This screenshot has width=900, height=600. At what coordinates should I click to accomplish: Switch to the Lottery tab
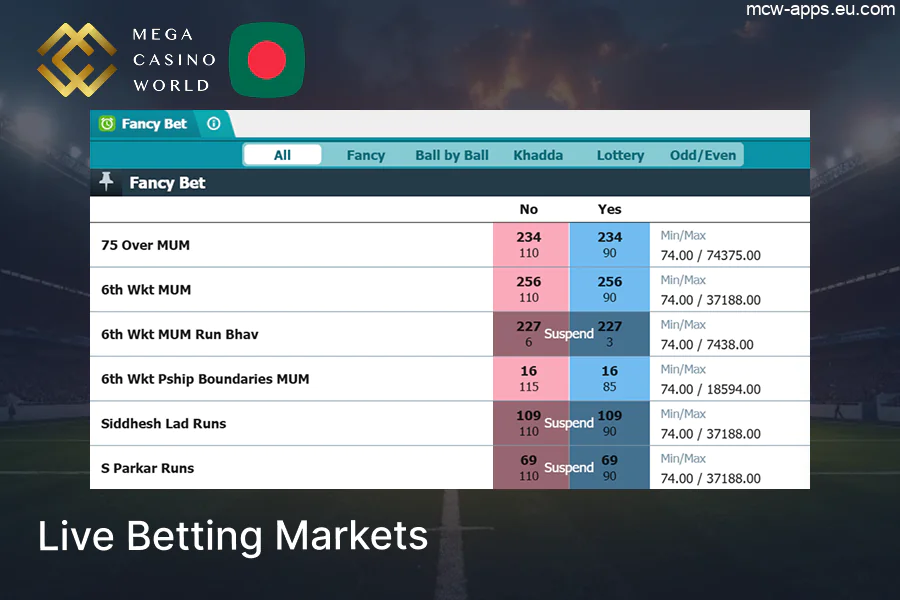[620, 155]
